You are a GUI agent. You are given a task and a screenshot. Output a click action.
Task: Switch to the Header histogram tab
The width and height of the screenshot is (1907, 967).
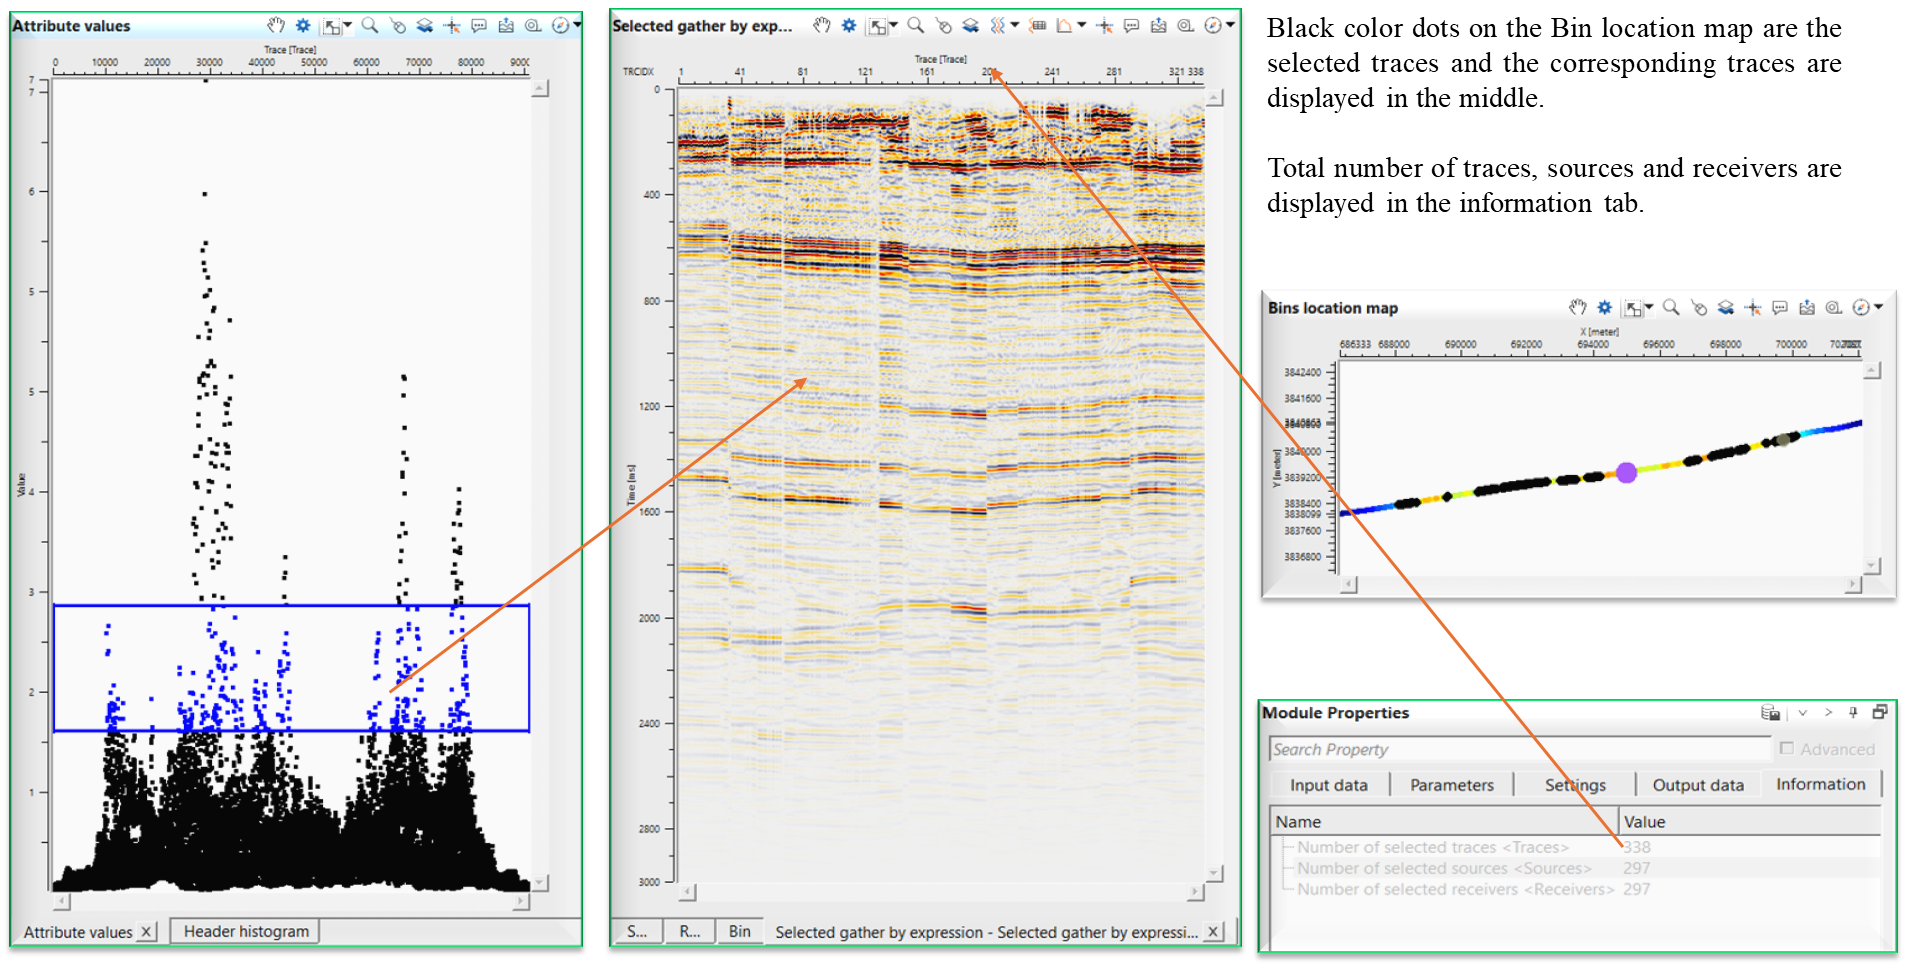pyautogui.click(x=245, y=931)
